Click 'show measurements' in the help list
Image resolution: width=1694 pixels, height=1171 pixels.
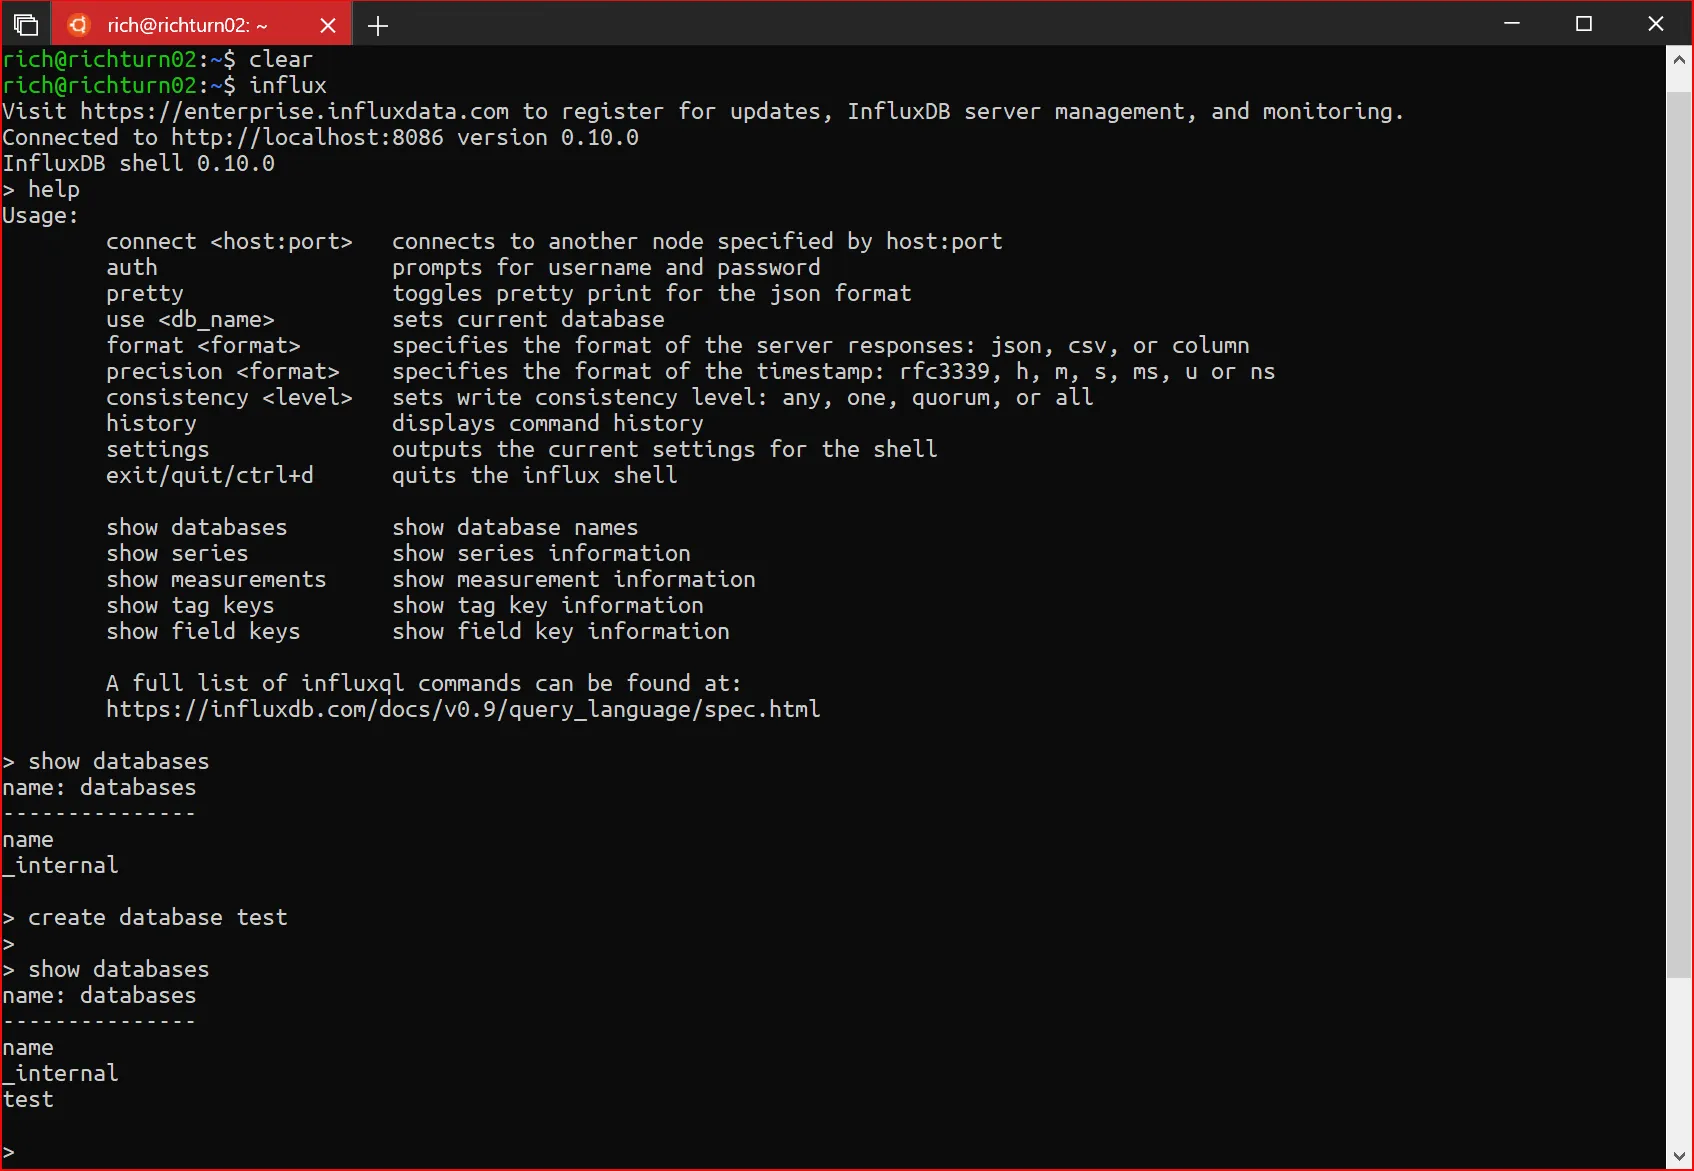(x=216, y=579)
